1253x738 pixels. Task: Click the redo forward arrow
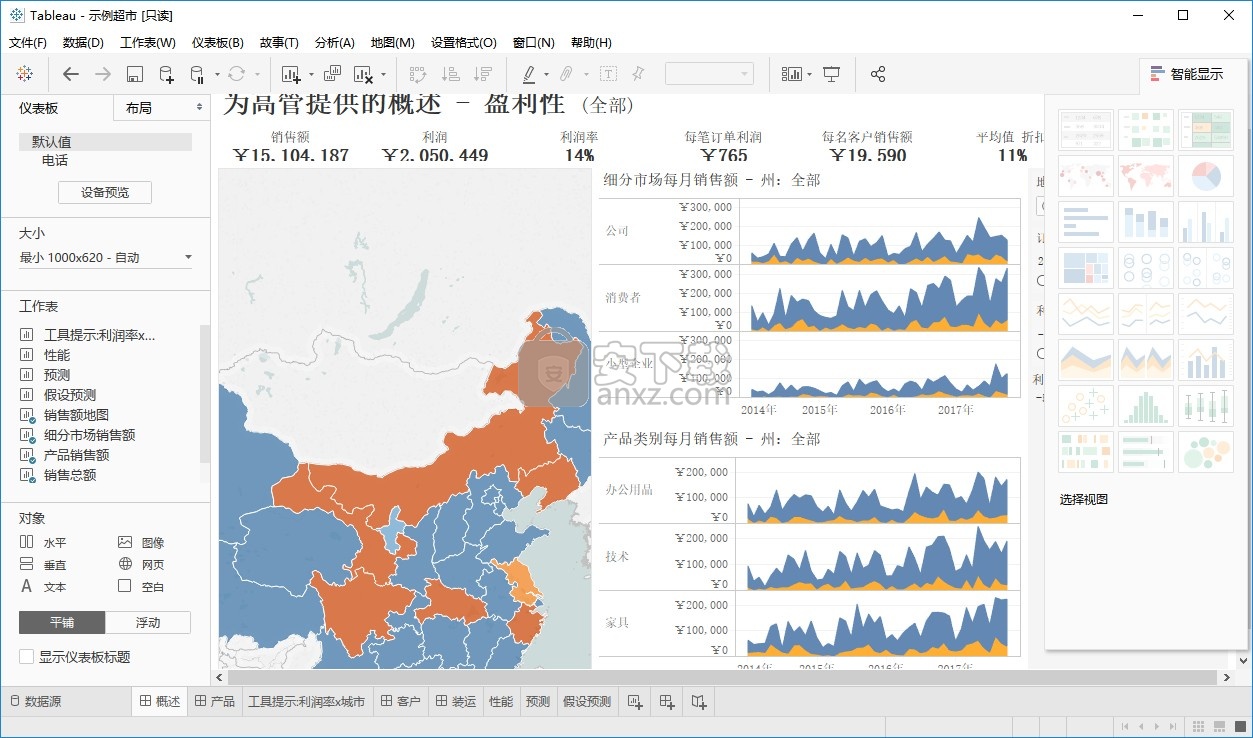[x=102, y=74]
